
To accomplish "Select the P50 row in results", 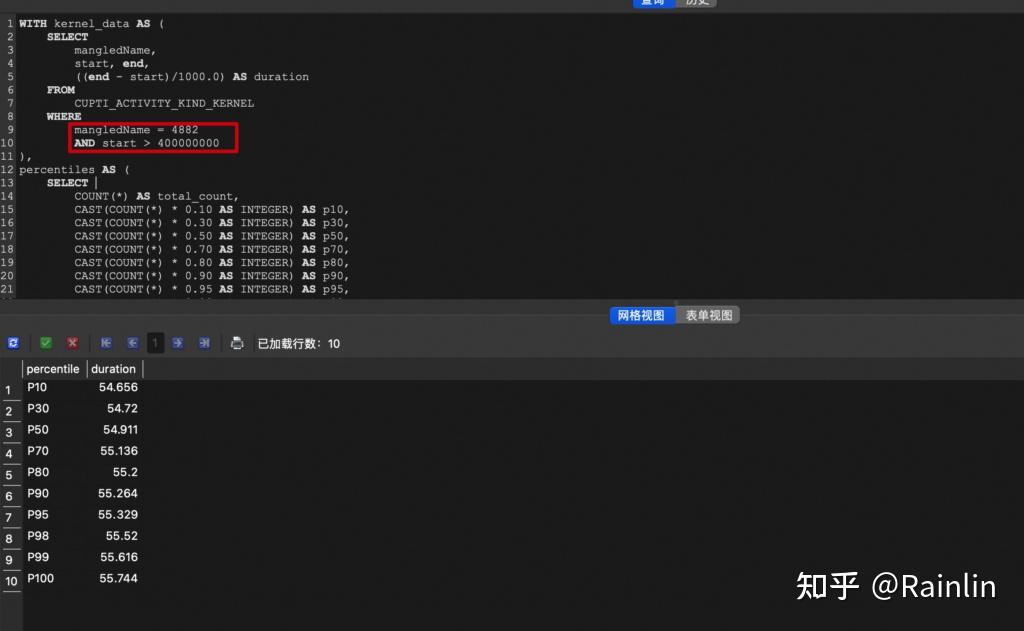I will (x=38, y=430).
